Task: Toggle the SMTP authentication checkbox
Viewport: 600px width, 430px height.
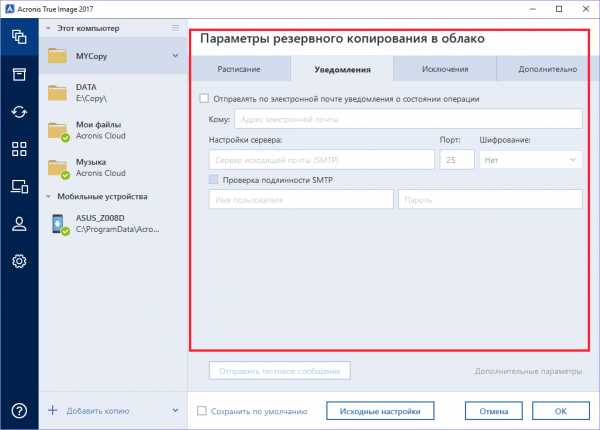Action: [214, 179]
